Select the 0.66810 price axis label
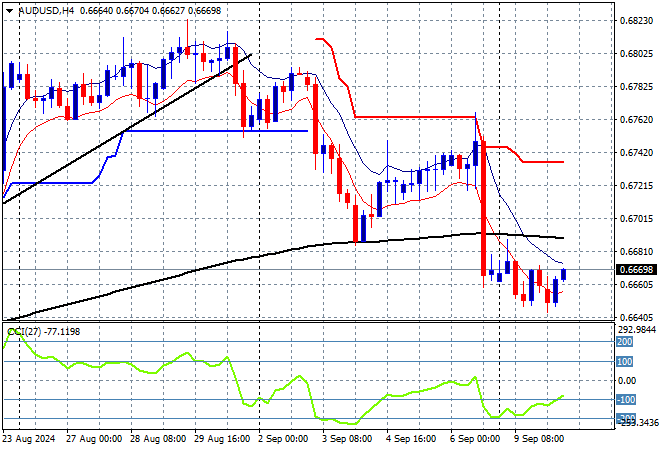The height and width of the screenshot is (450, 660). tap(636, 252)
